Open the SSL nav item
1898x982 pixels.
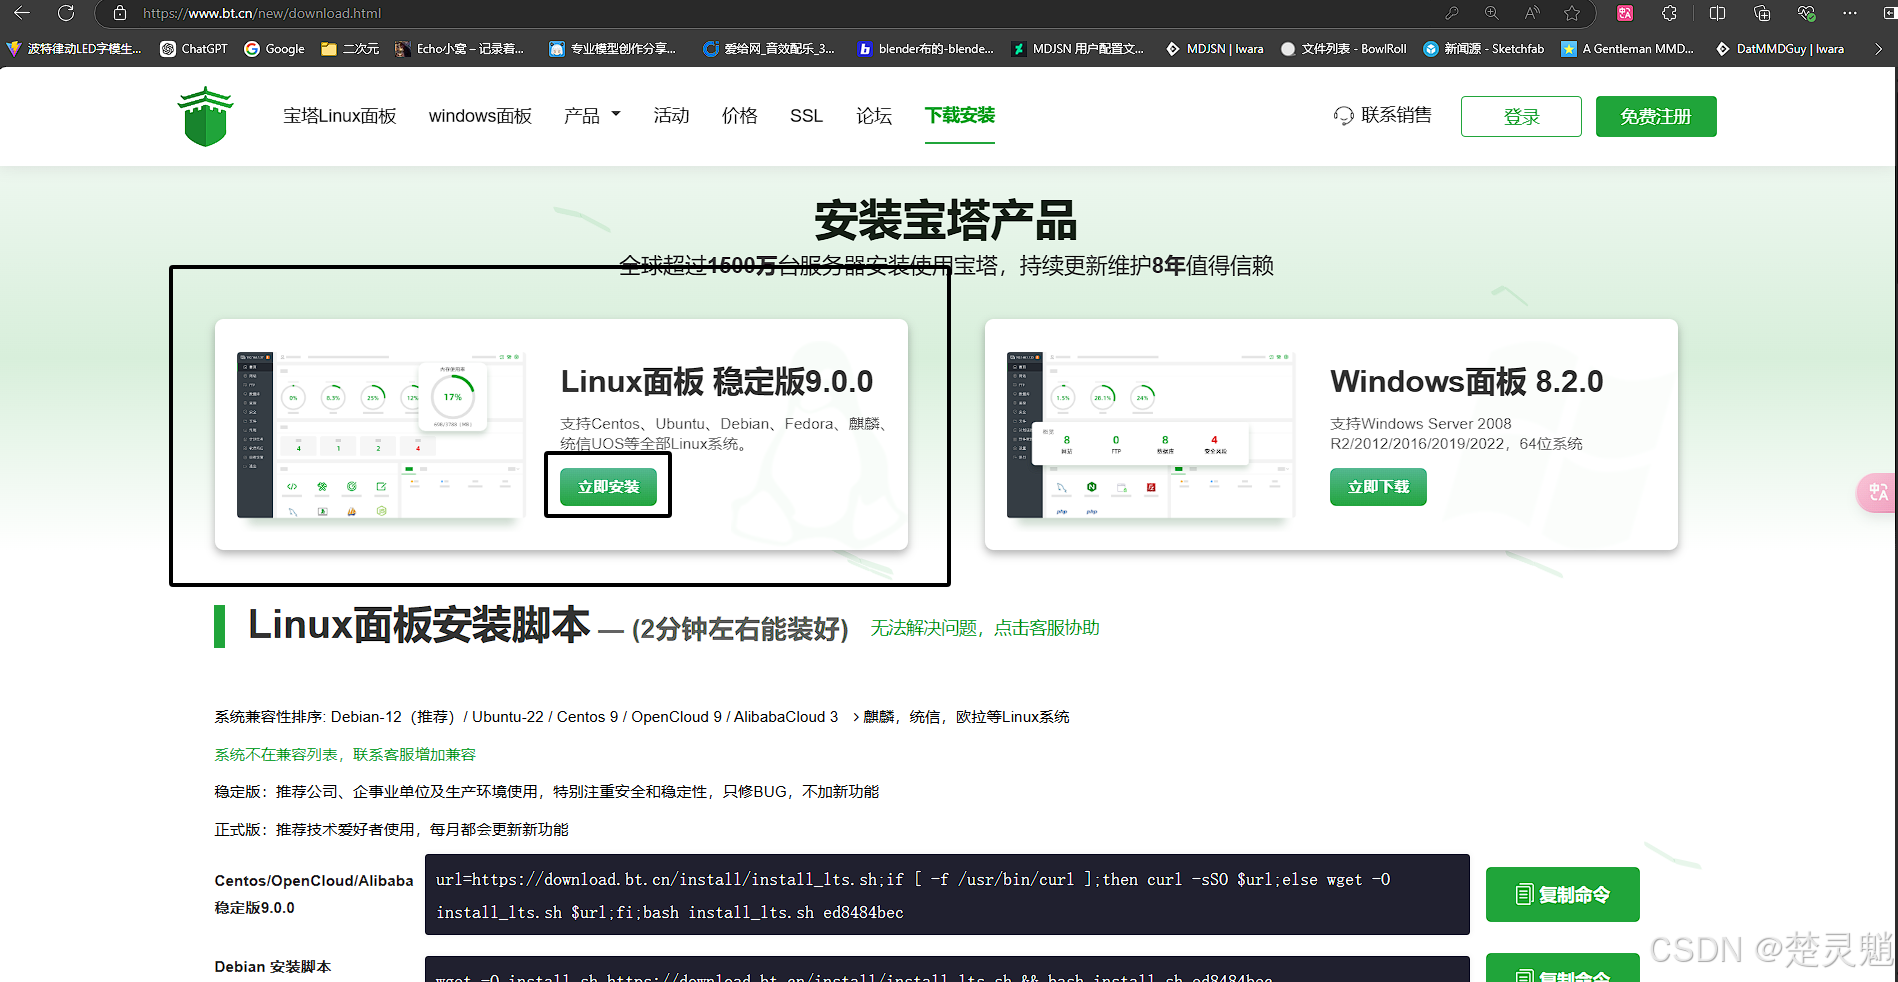[x=806, y=116]
